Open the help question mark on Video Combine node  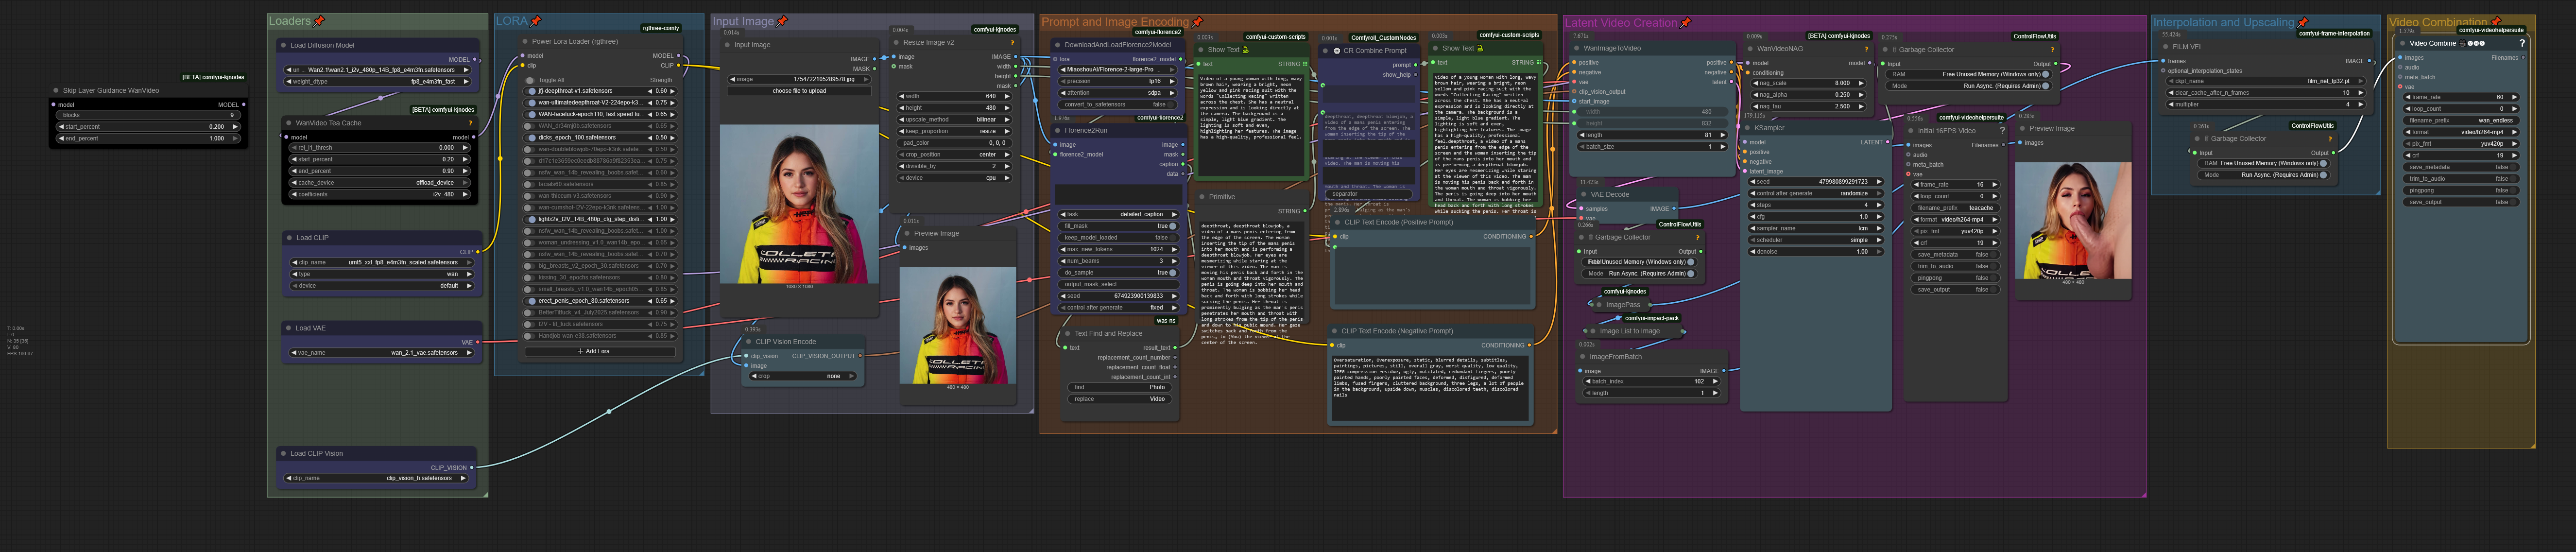click(x=2522, y=43)
